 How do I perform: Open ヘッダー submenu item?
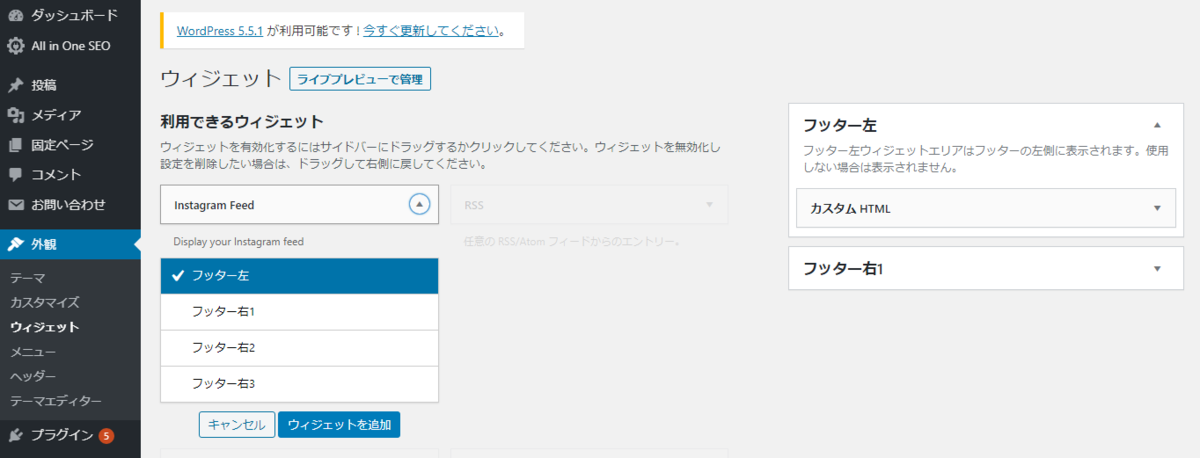point(33,377)
